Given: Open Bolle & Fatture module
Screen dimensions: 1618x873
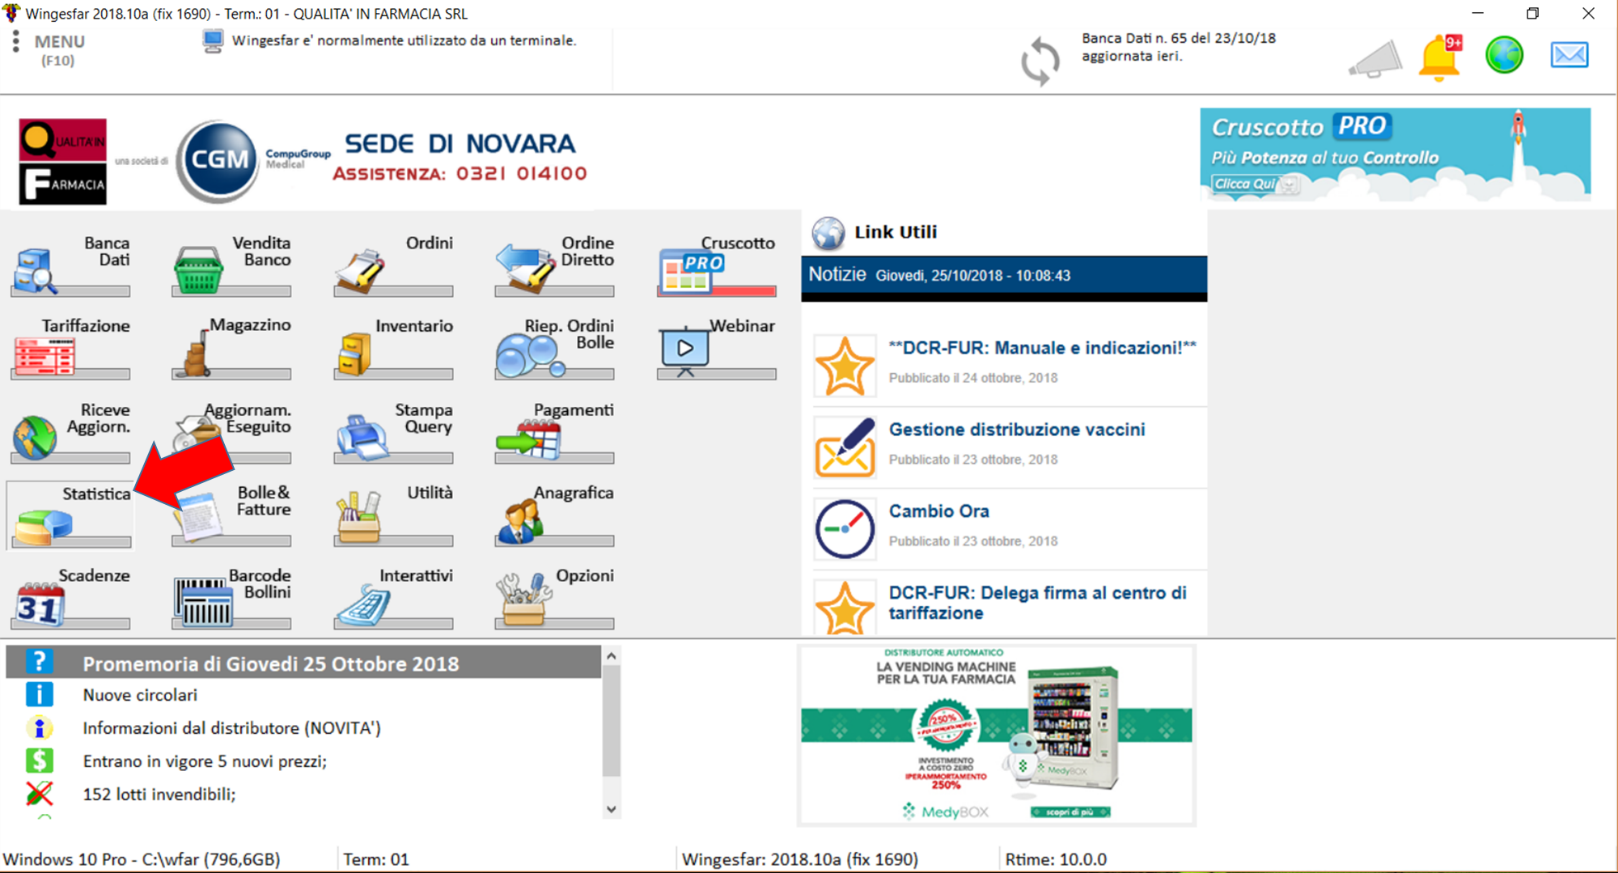Looking at the screenshot, I should [x=231, y=515].
